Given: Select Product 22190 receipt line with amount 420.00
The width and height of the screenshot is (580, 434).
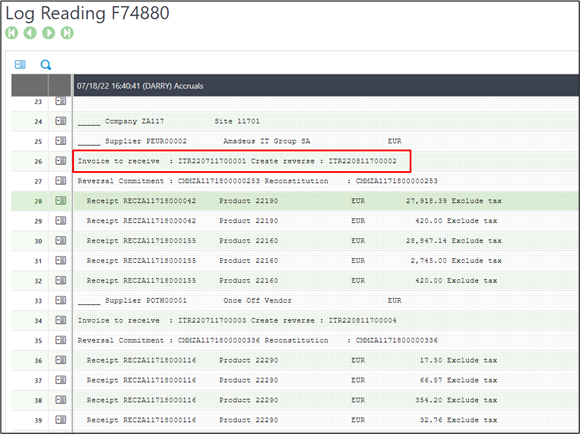Looking at the screenshot, I should tap(326, 221).
